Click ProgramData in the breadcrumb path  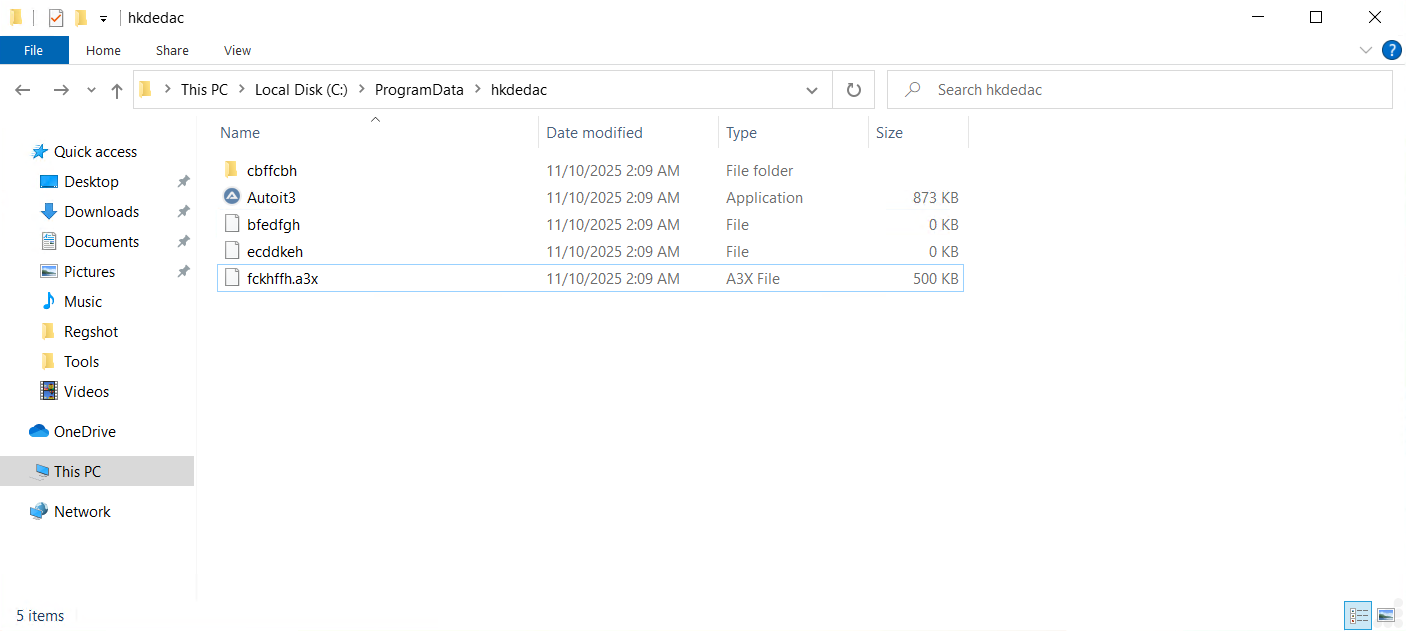point(419,90)
